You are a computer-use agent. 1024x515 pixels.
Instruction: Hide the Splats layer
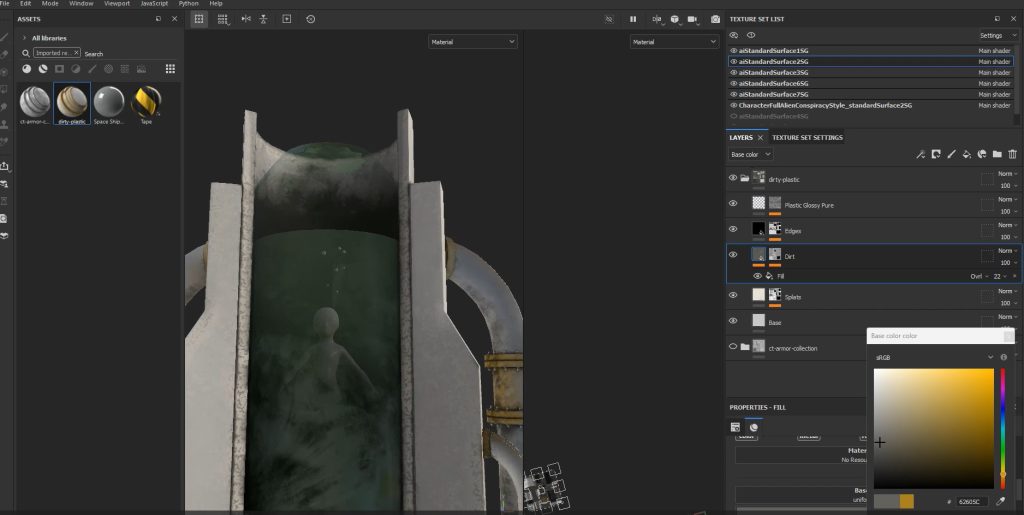click(733, 295)
